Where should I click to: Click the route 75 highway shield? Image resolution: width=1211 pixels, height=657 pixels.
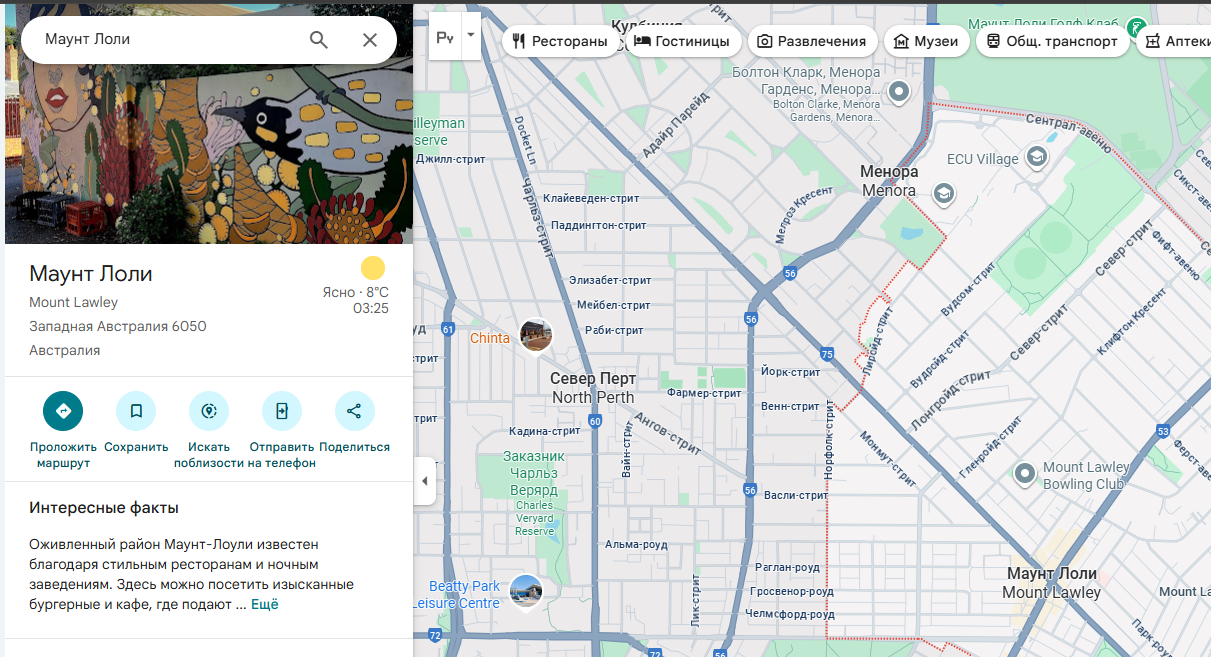pyautogui.click(x=827, y=354)
